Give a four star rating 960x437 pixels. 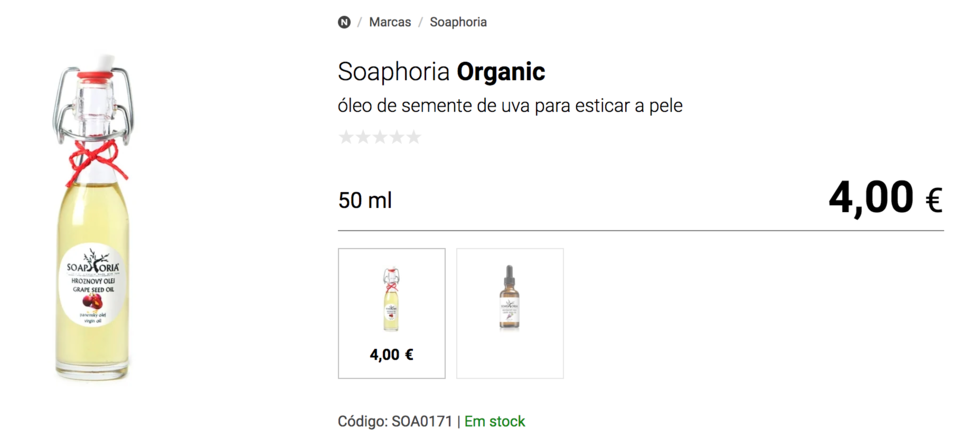point(397,137)
